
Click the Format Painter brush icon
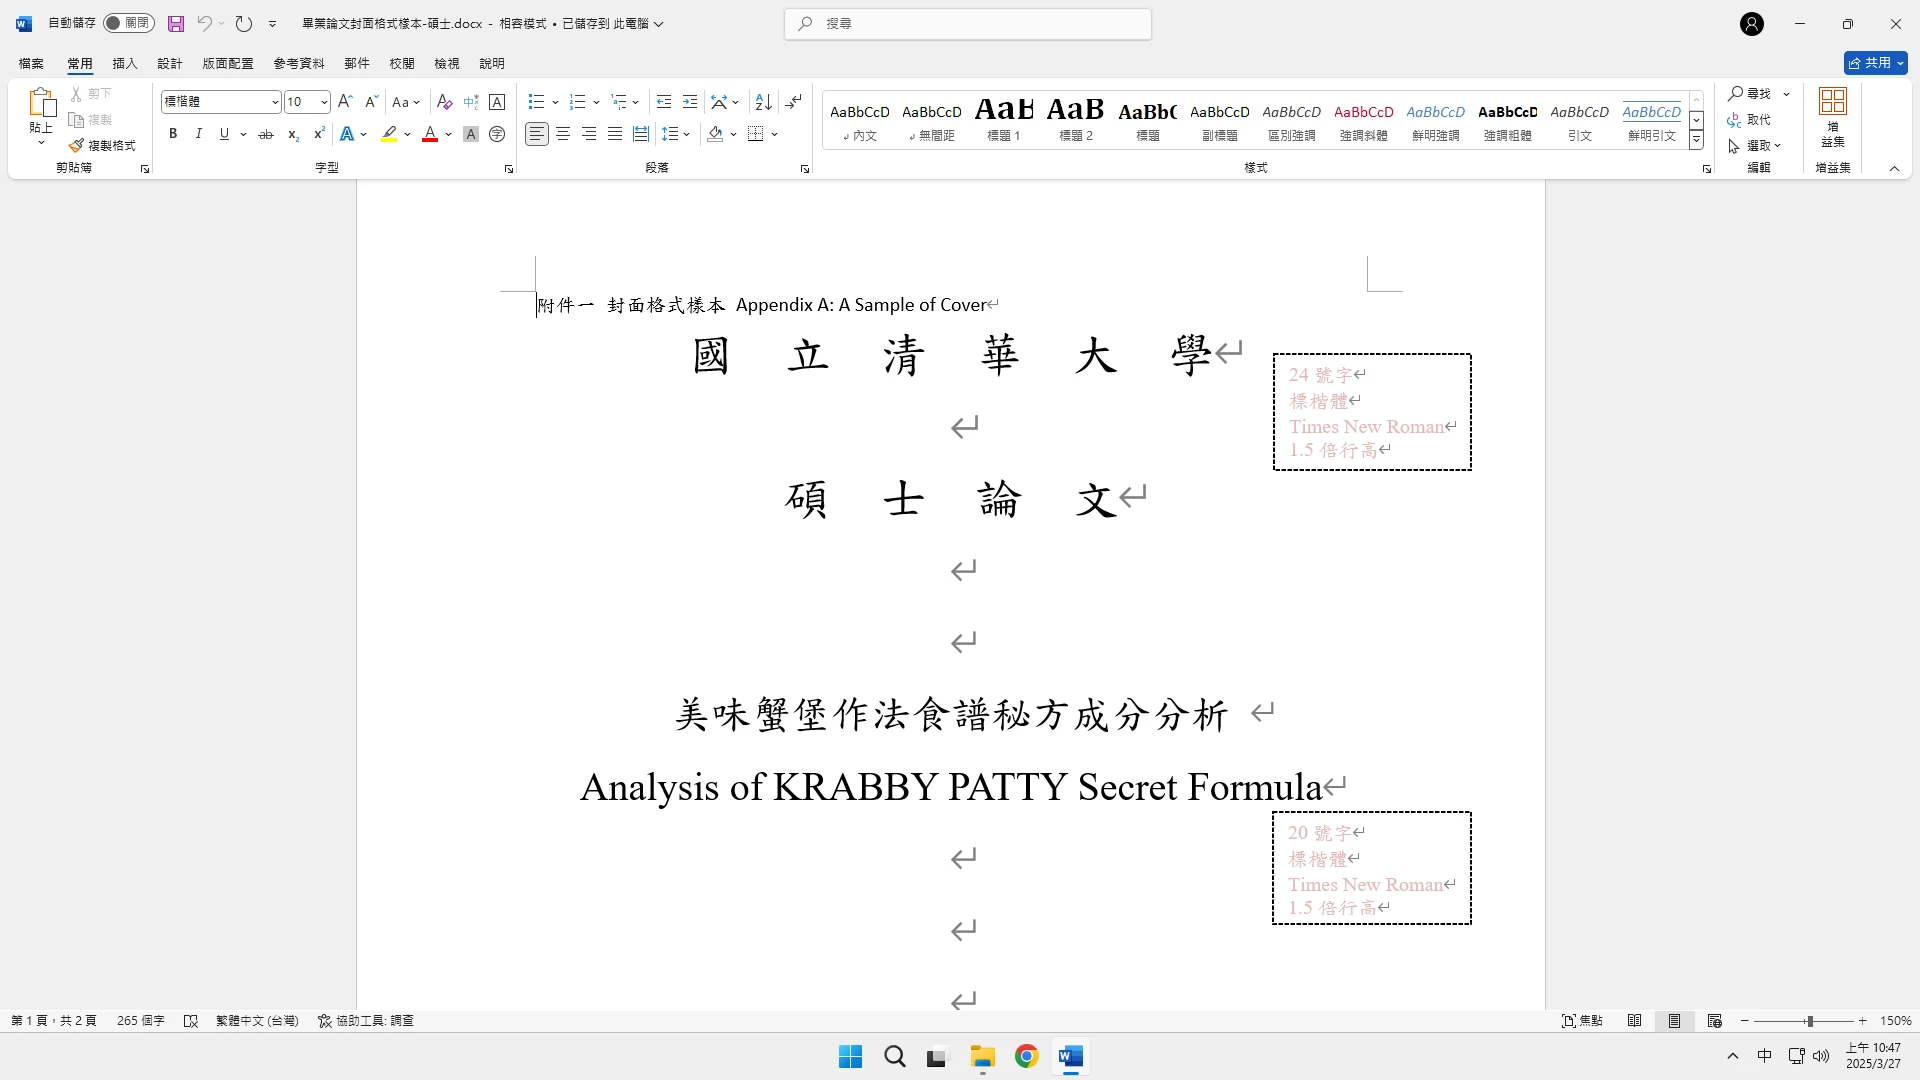point(76,146)
